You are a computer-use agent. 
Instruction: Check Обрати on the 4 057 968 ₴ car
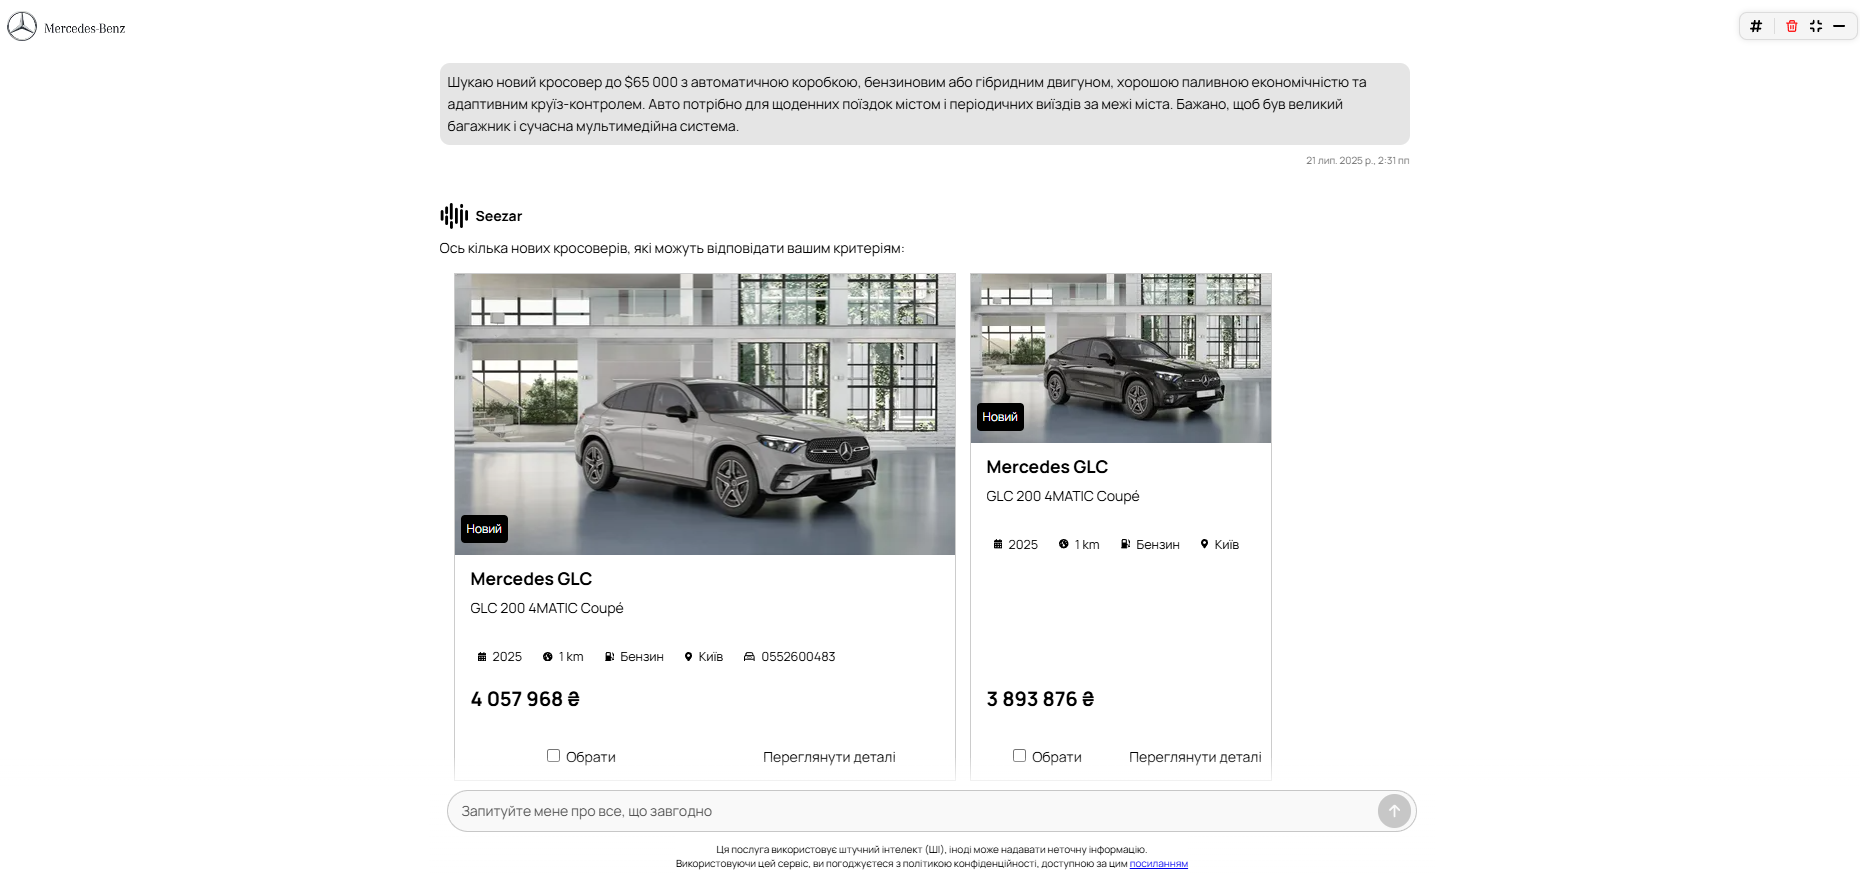pyautogui.click(x=553, y=756)
